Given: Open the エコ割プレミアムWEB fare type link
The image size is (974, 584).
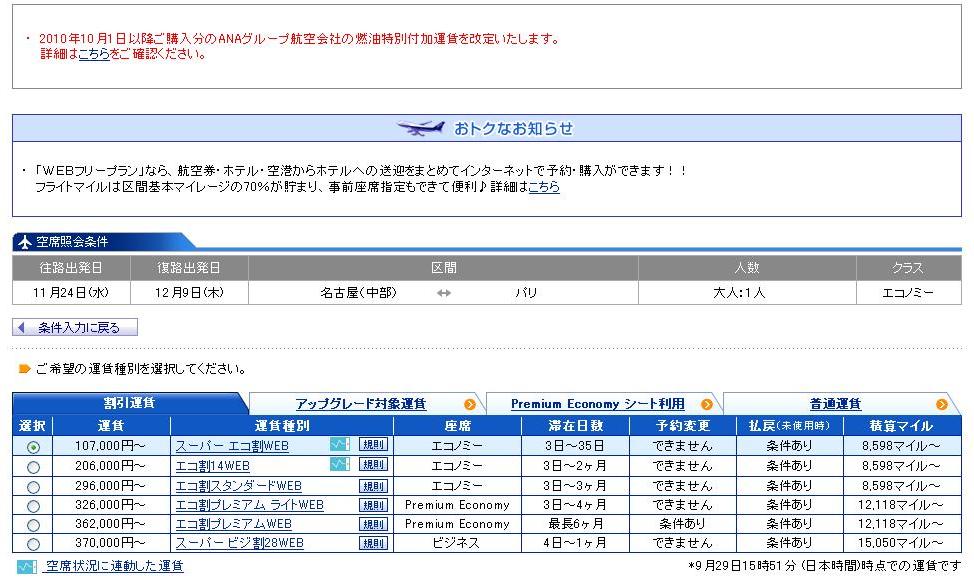Looking at the screenshot, I should point(233,524).
